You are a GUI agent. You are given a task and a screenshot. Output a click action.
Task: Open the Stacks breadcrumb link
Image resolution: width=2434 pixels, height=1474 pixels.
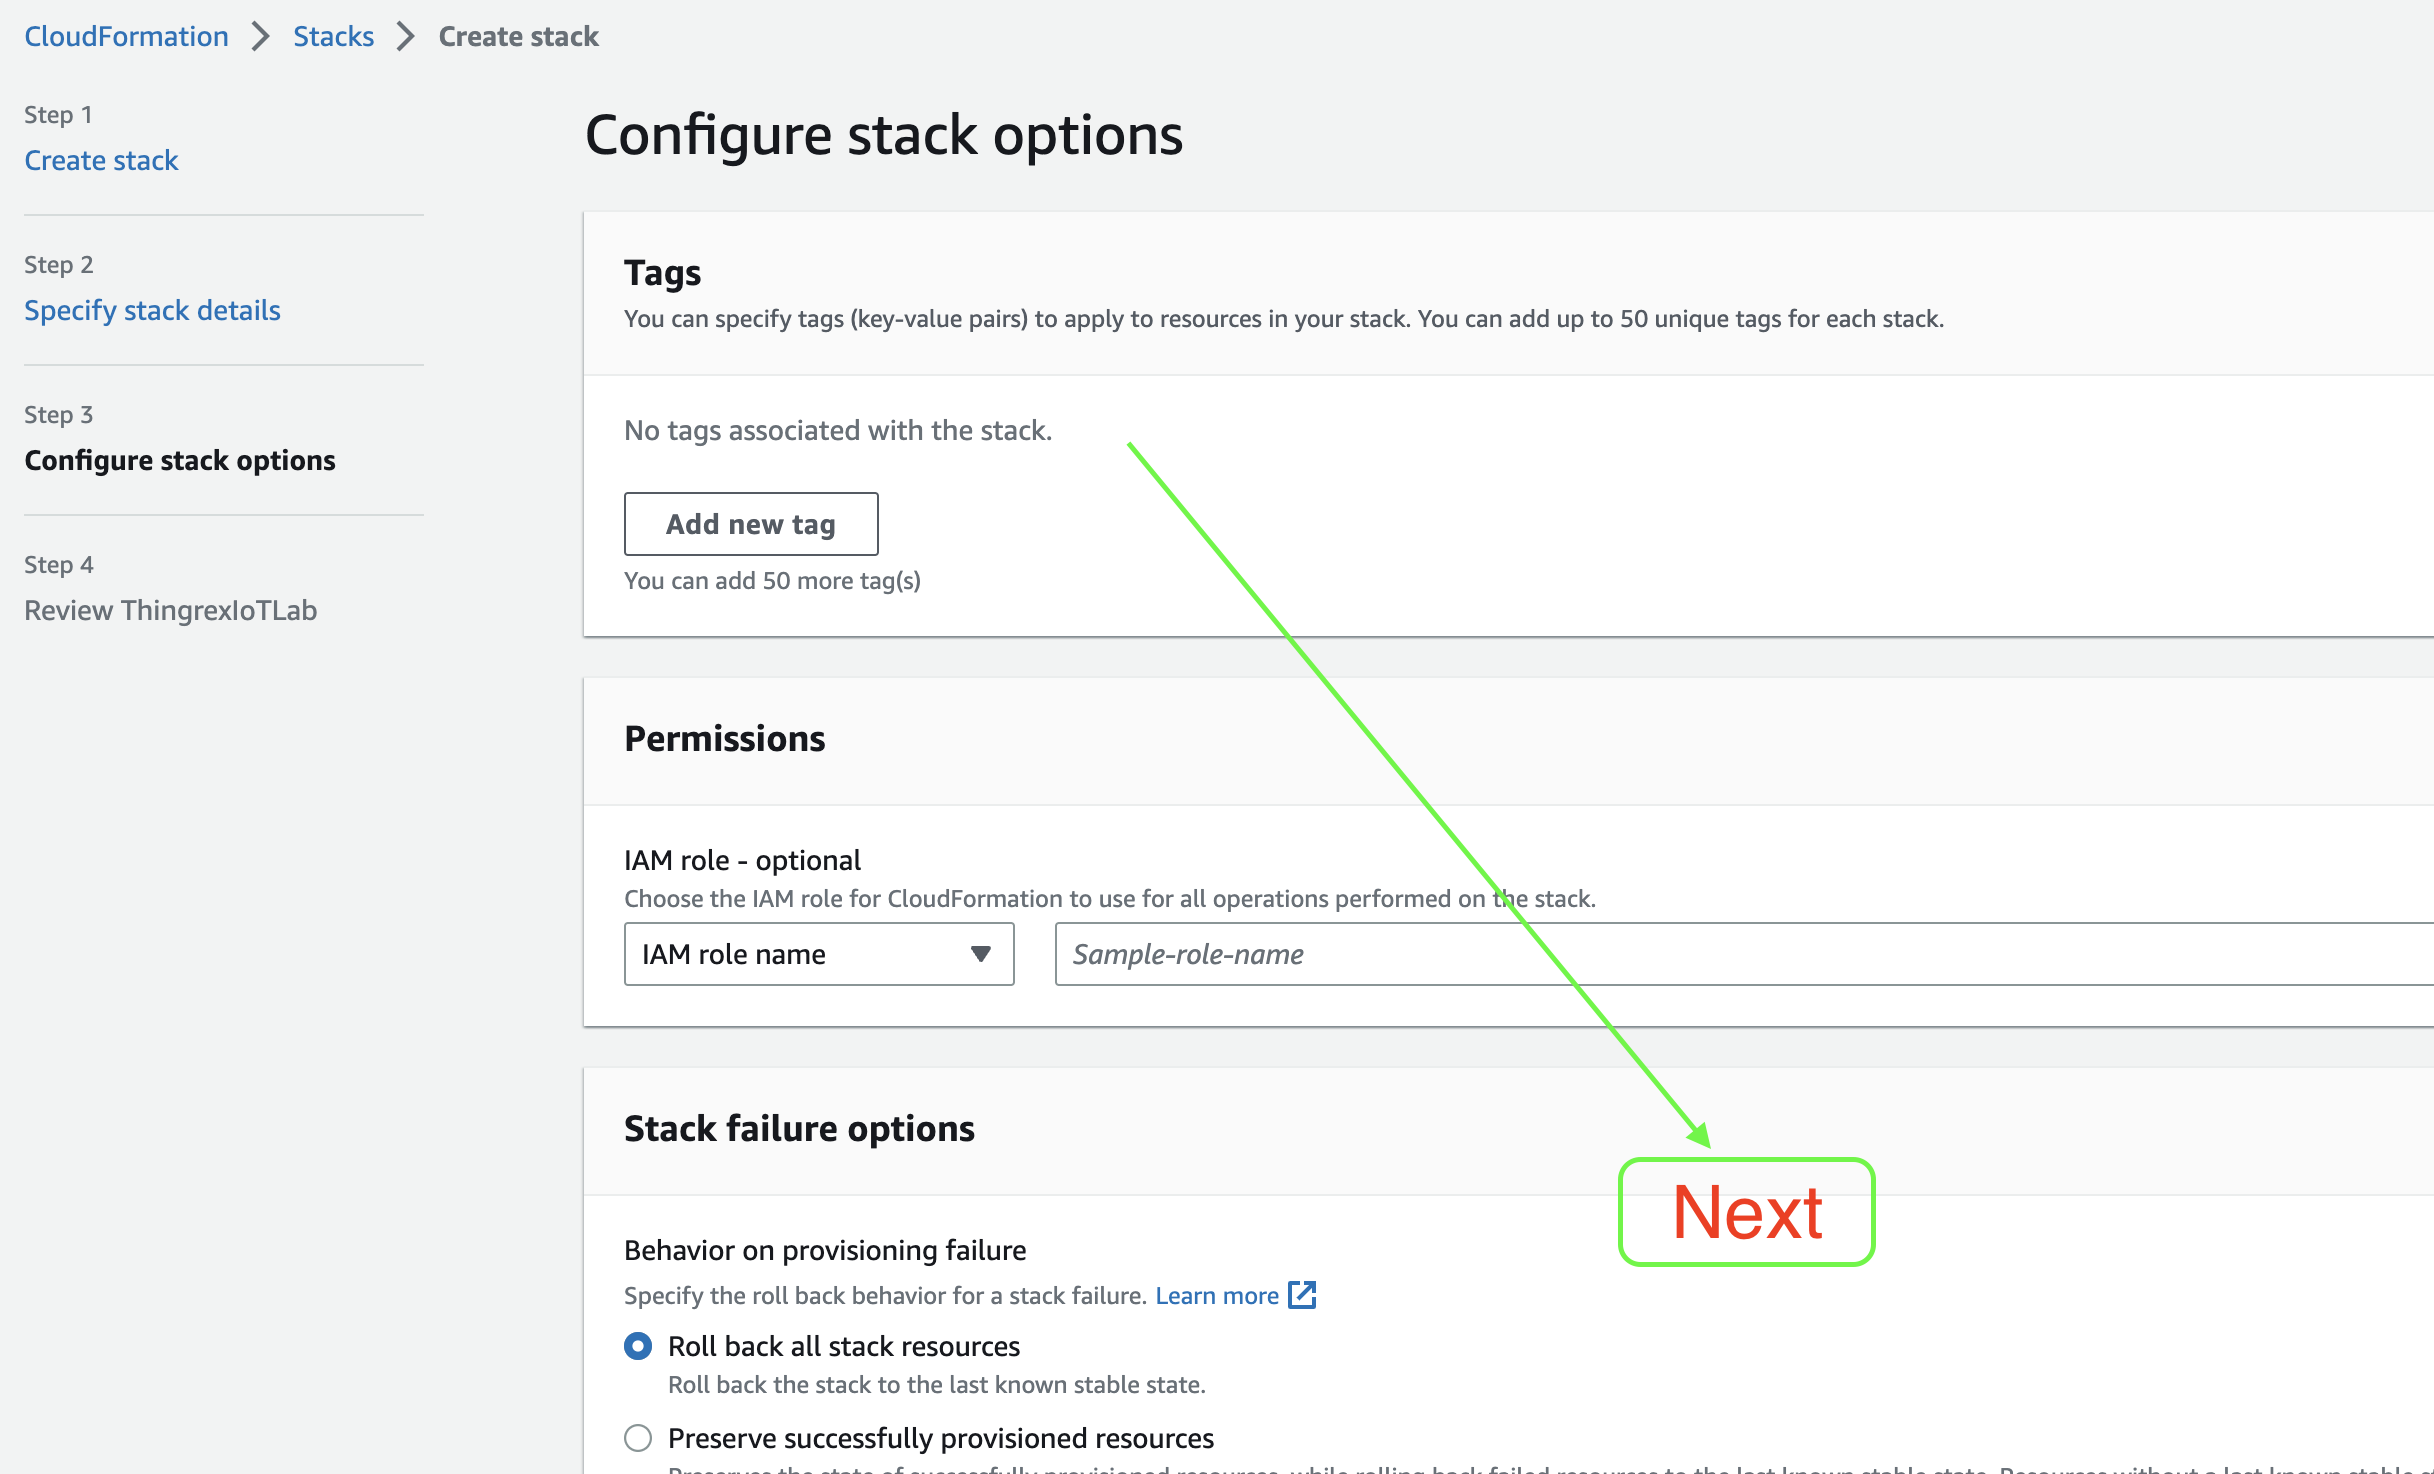(x=333, y=37)
